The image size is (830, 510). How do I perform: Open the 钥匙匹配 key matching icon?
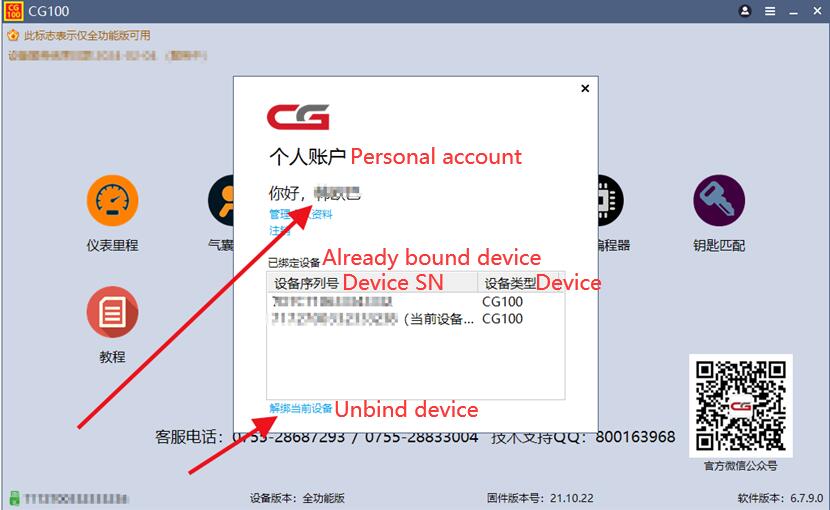719,201
